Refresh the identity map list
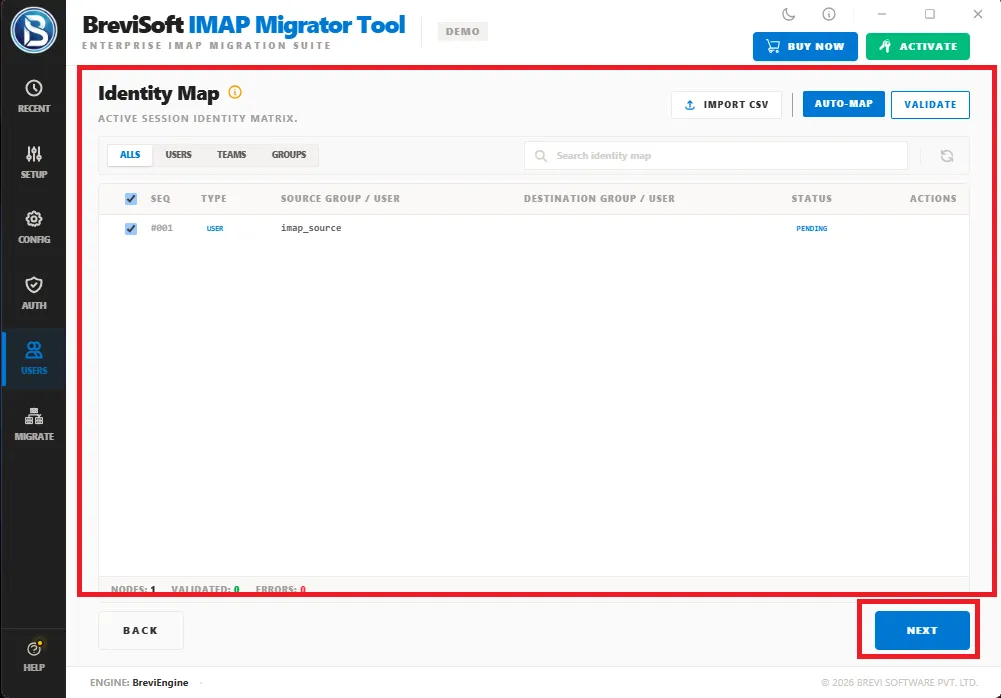 click(947, 156)
